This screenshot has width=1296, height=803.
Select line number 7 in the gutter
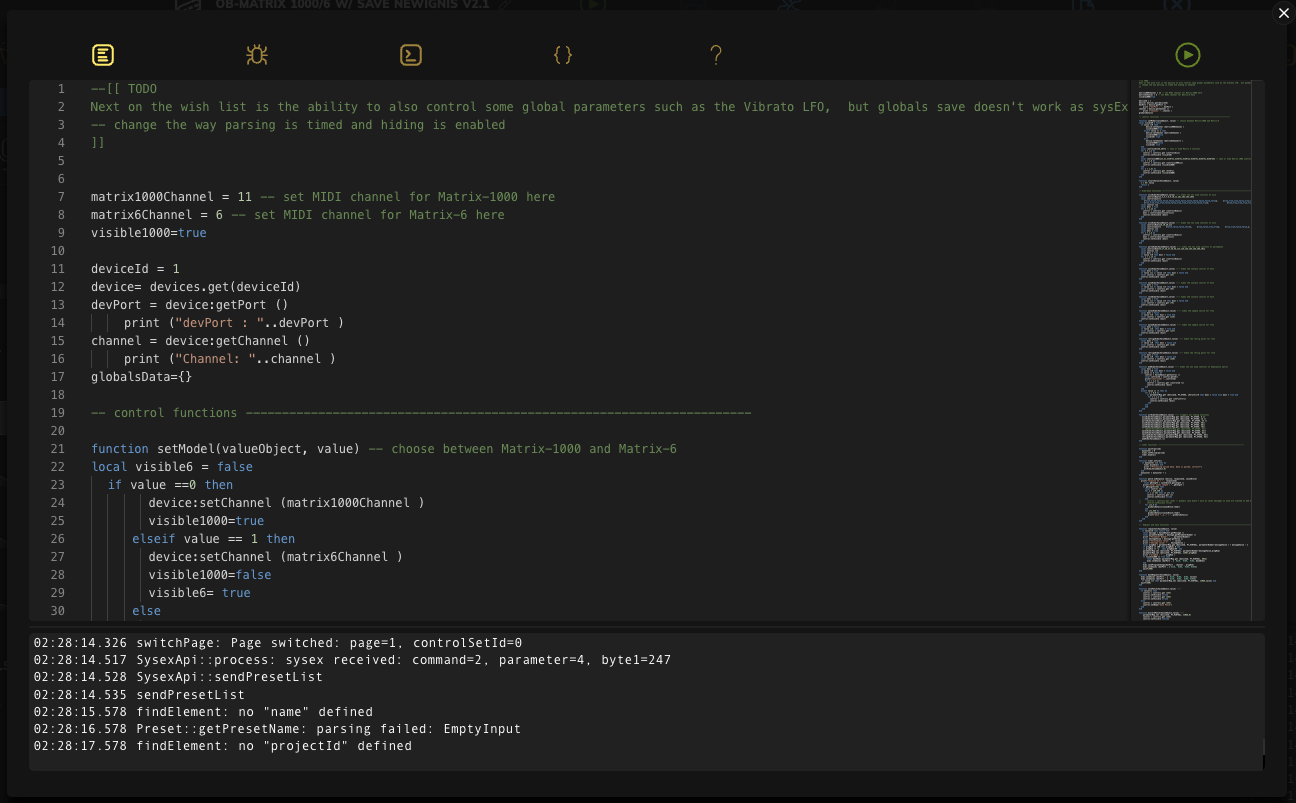[60, 197]
